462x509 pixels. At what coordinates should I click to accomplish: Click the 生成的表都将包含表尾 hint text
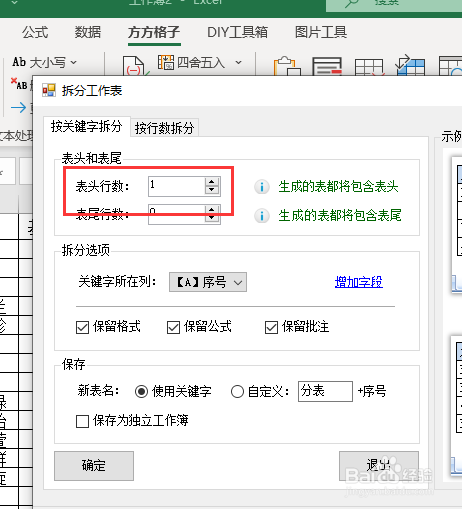(340, 216)
